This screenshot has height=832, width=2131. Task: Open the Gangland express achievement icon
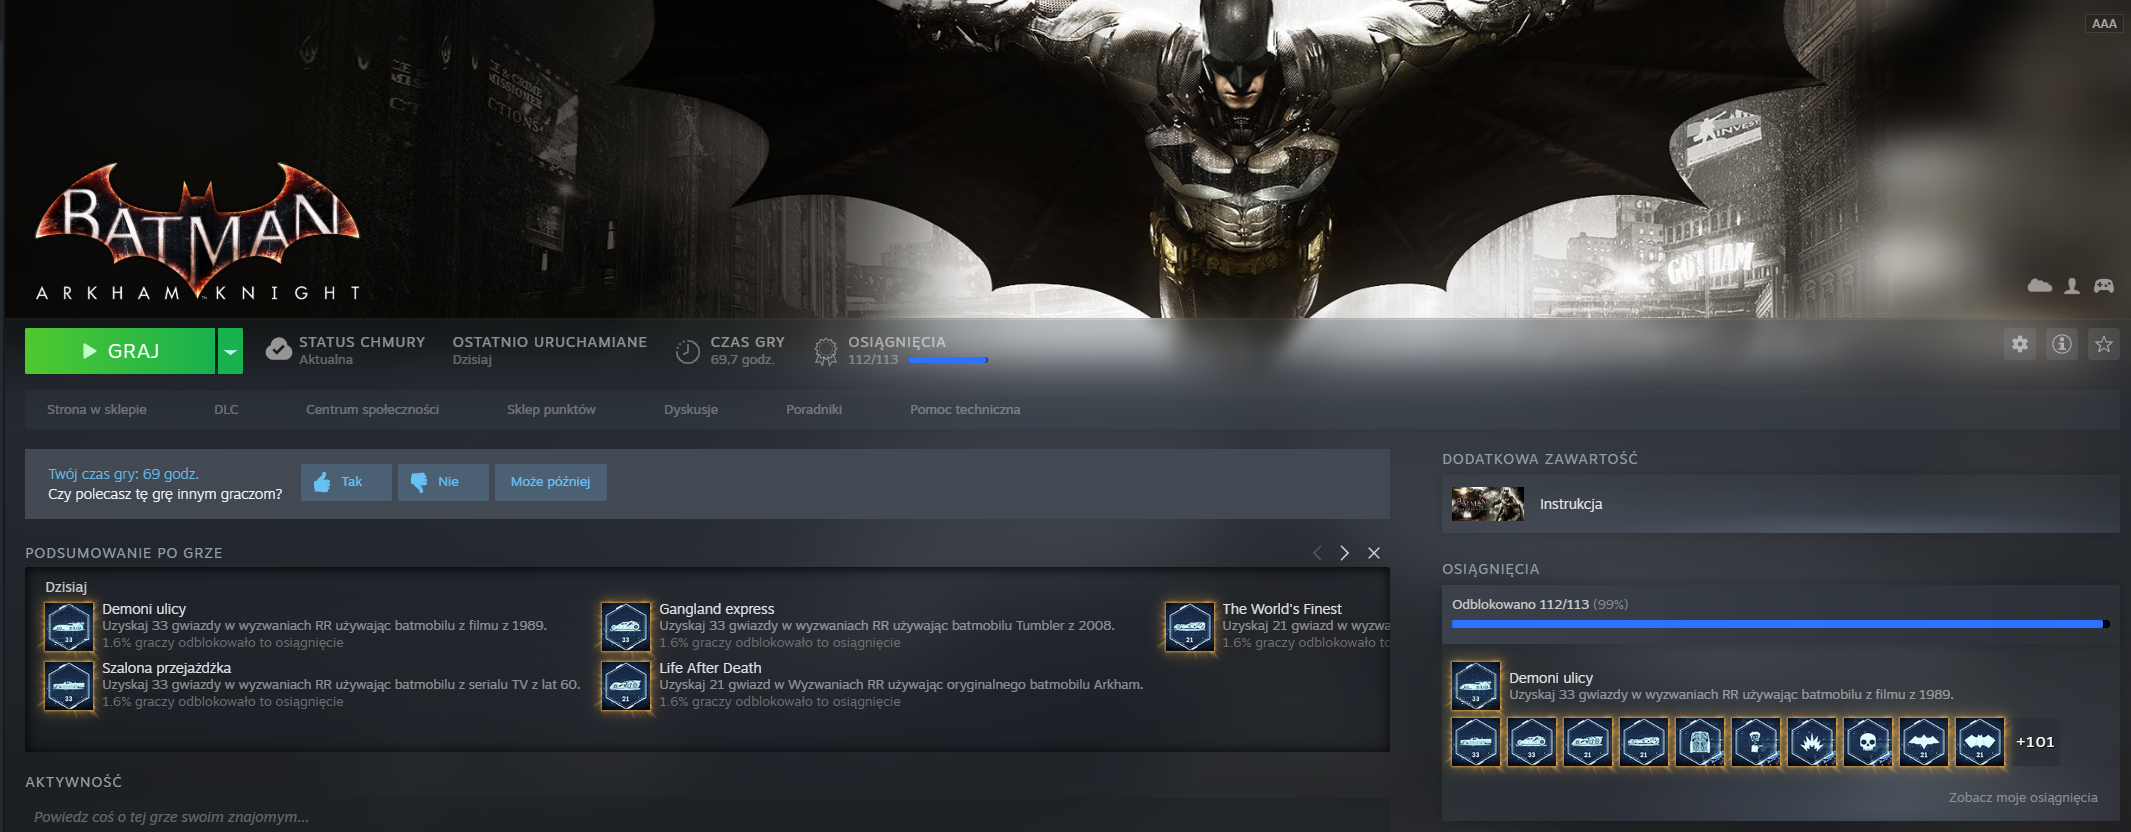point(626,626)
